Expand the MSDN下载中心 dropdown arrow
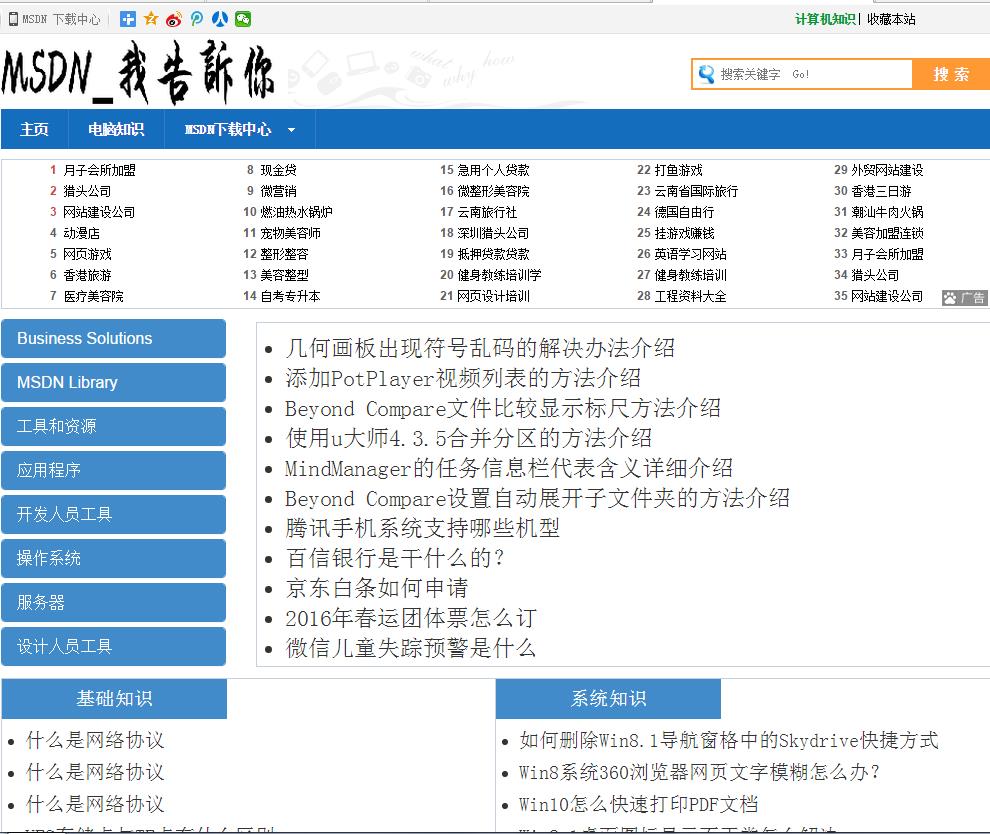 tap(291, 130)
